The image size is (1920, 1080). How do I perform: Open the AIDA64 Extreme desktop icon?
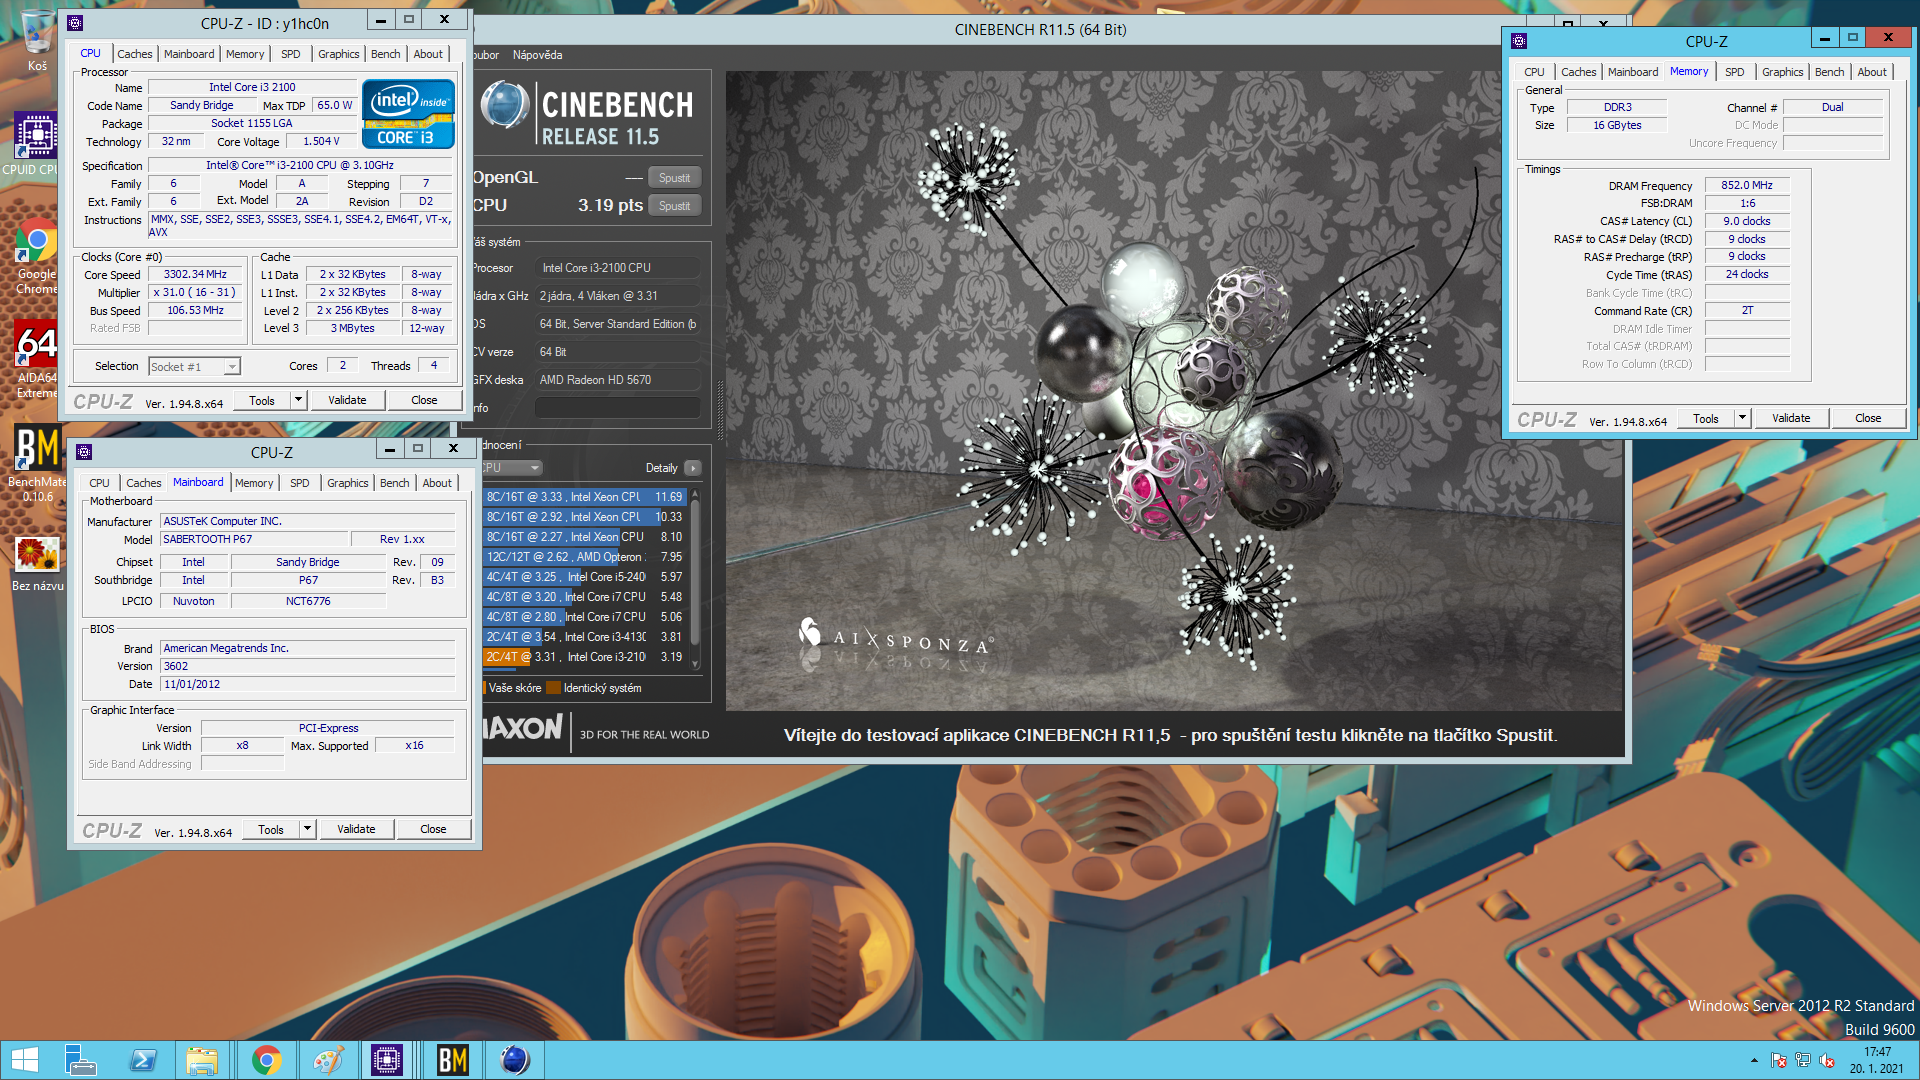[x=37, y=360]
